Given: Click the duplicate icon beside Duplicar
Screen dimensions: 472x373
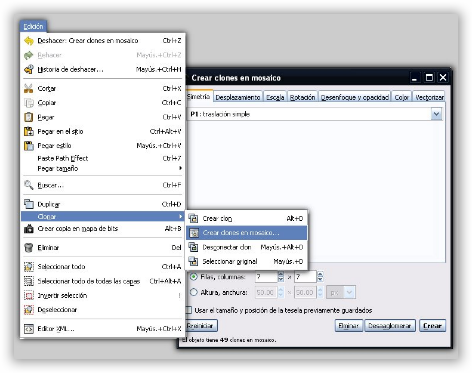Looking at the screenshot, I should [29, 204].
